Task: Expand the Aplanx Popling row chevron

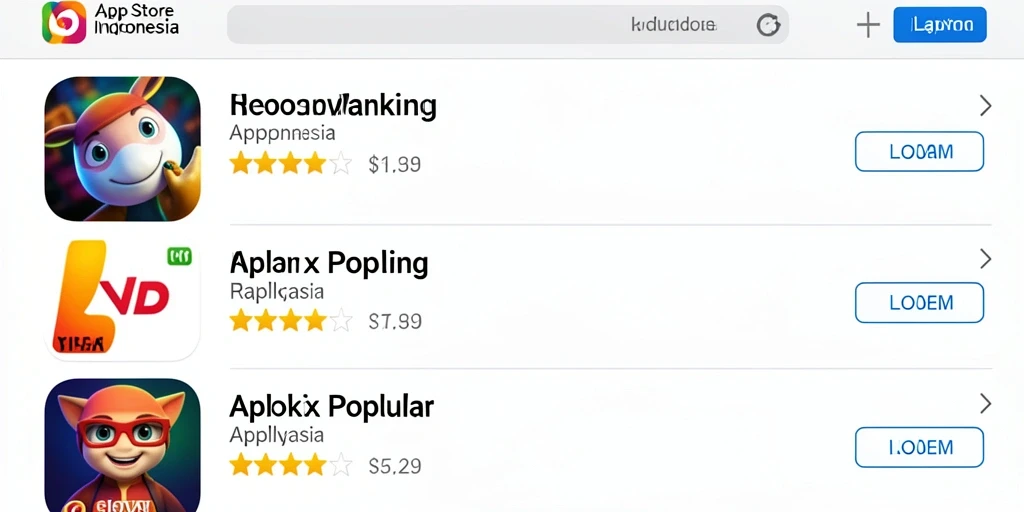Action: click(985, 259)
